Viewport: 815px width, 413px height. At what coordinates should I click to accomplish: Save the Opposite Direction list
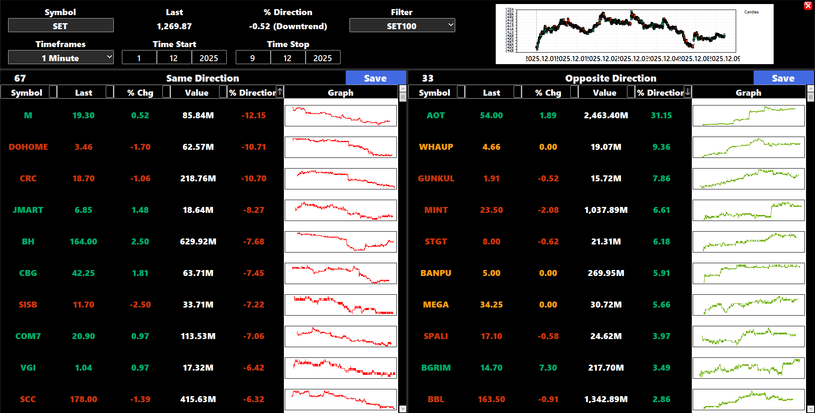[783, 78]
